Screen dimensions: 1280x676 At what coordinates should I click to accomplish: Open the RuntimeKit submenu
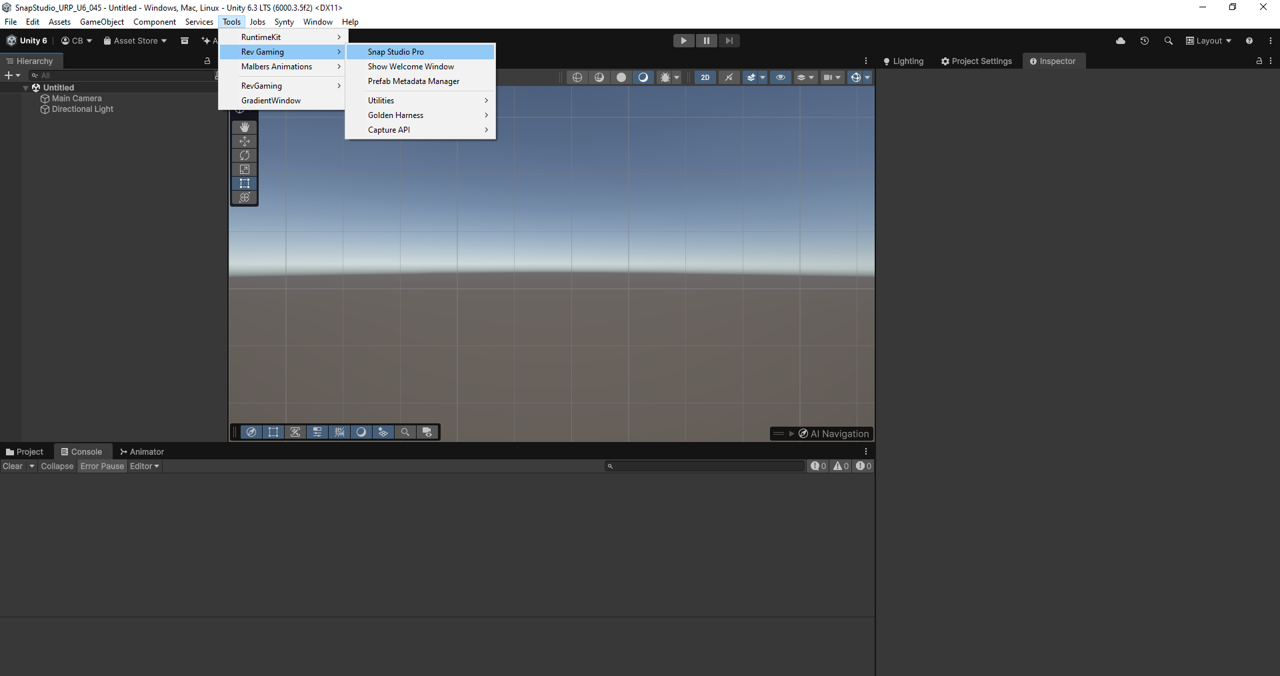283,37
